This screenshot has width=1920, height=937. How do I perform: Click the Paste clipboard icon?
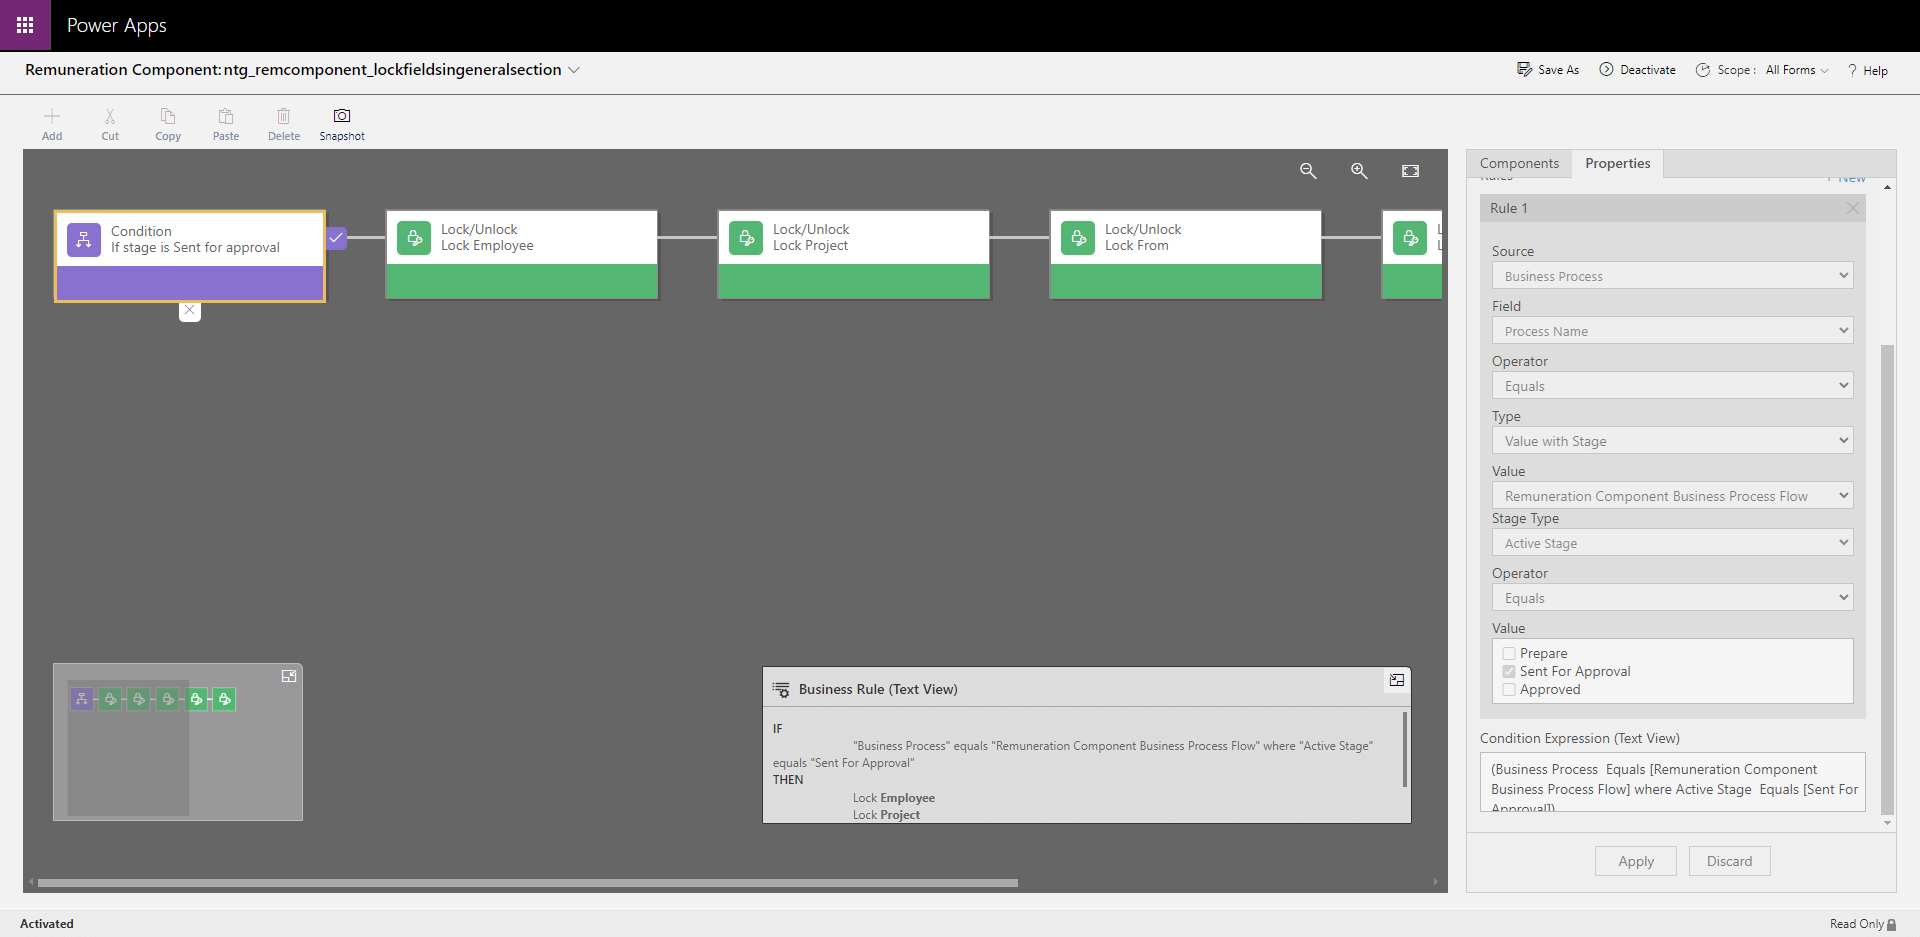(226, 116)
